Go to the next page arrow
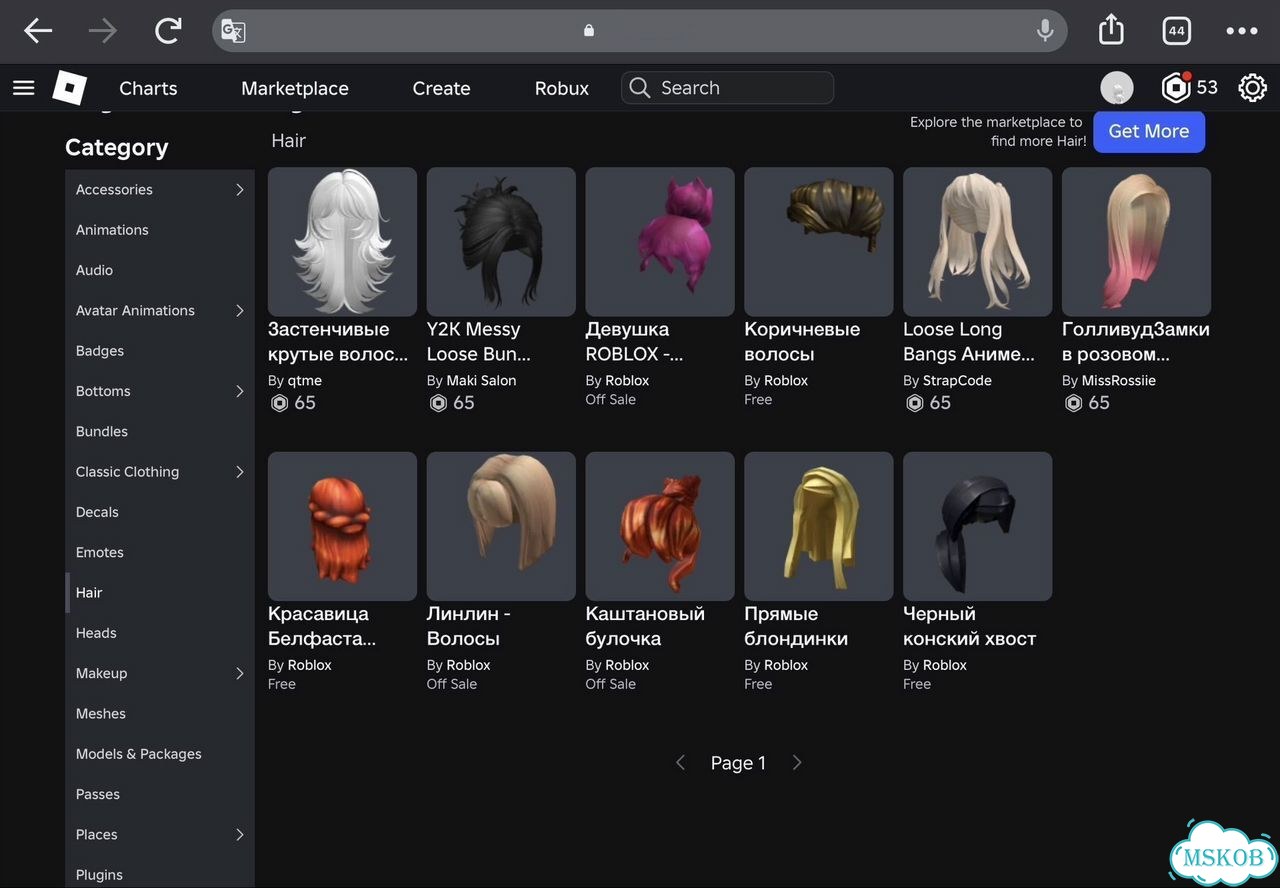 [x=797, y=763]
